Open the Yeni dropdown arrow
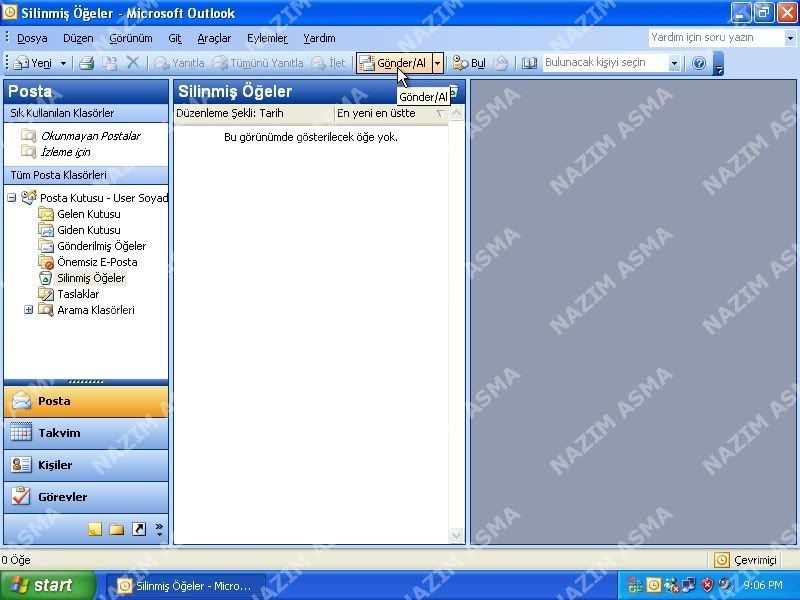The height and width of the screenshot is (600, 800). pos(64,63)
